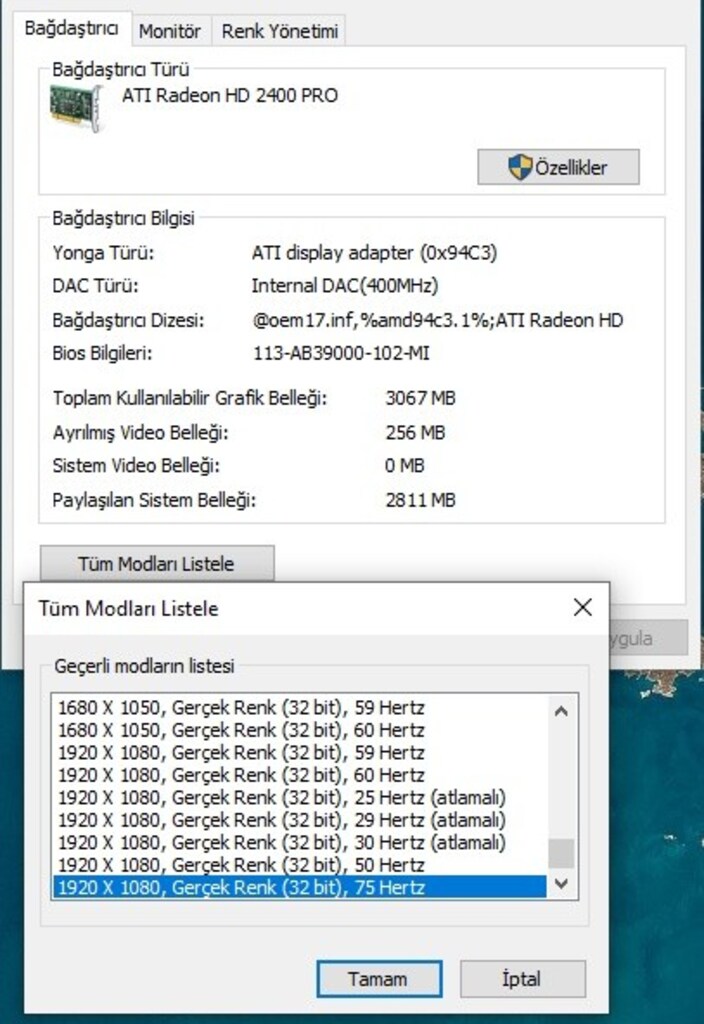Click the Bağdaştırıcı Dizesi @oem17.inf value
Image resolution: width=704 pixels, height=1024 pixels.
click(438, 320)
